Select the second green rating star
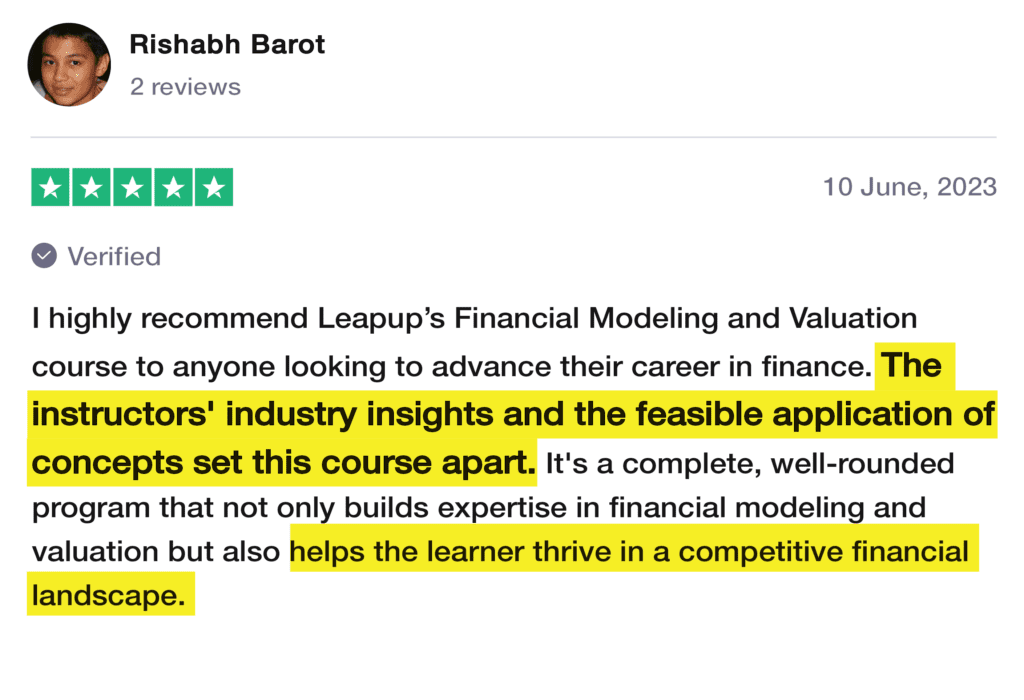Screen dimensions: 1024x700 91,188
